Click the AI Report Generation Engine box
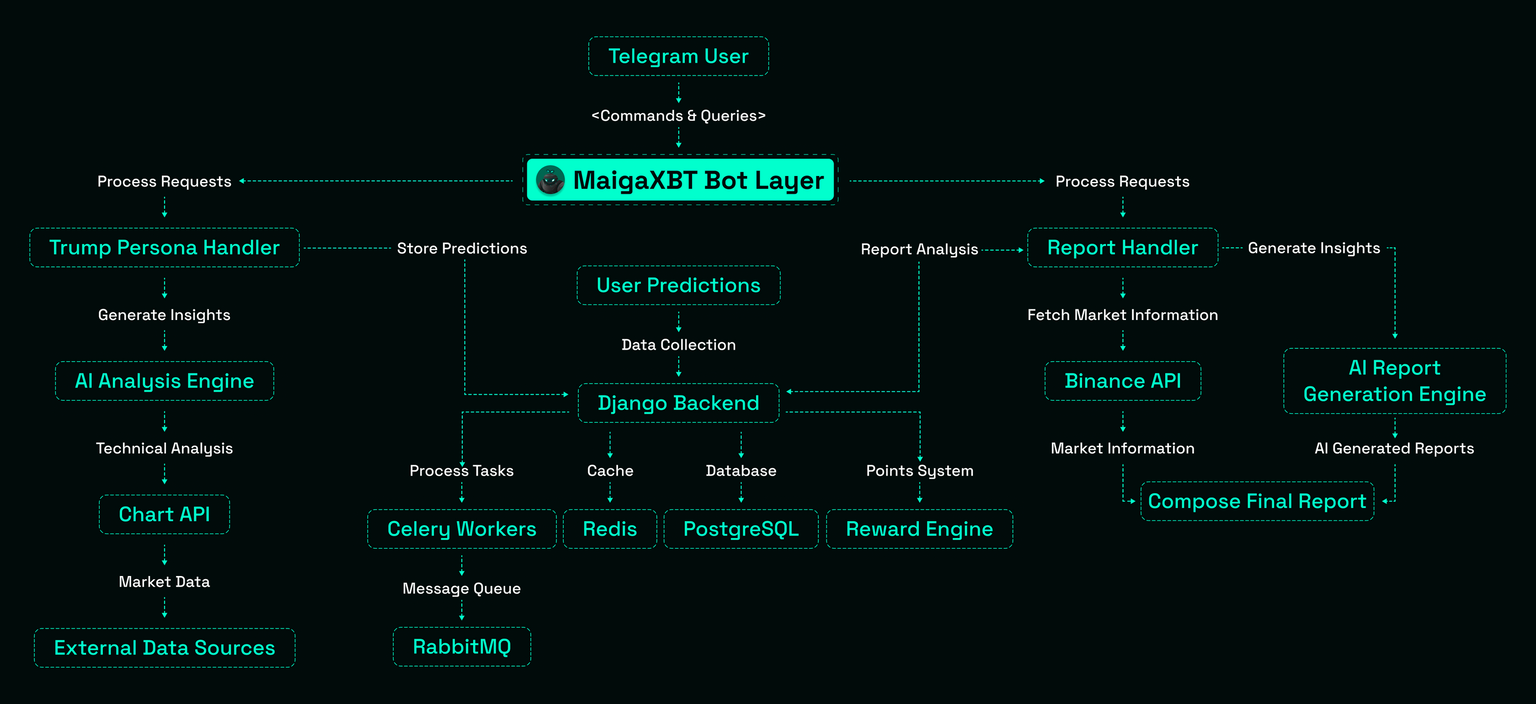Screen dimensions: 1536x704 (1394, 381)
